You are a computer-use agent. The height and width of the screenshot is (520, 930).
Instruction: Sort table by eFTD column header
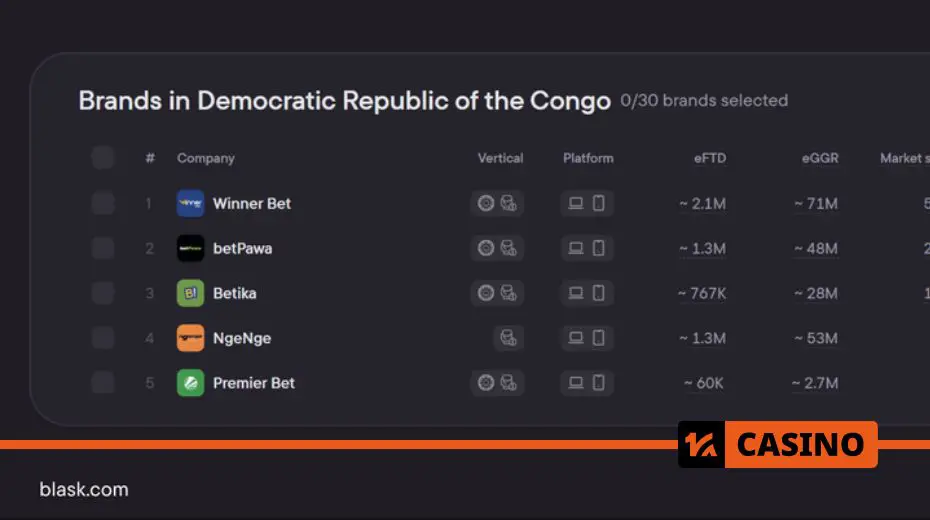click(710, 158)
